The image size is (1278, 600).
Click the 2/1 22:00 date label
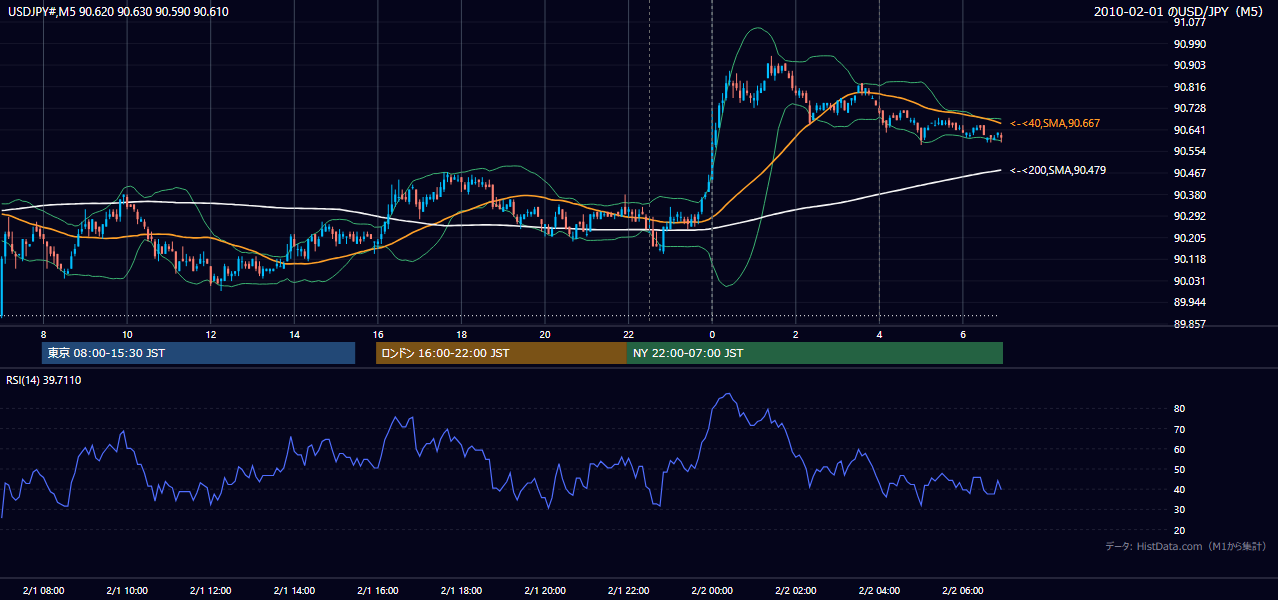(628, 590)
